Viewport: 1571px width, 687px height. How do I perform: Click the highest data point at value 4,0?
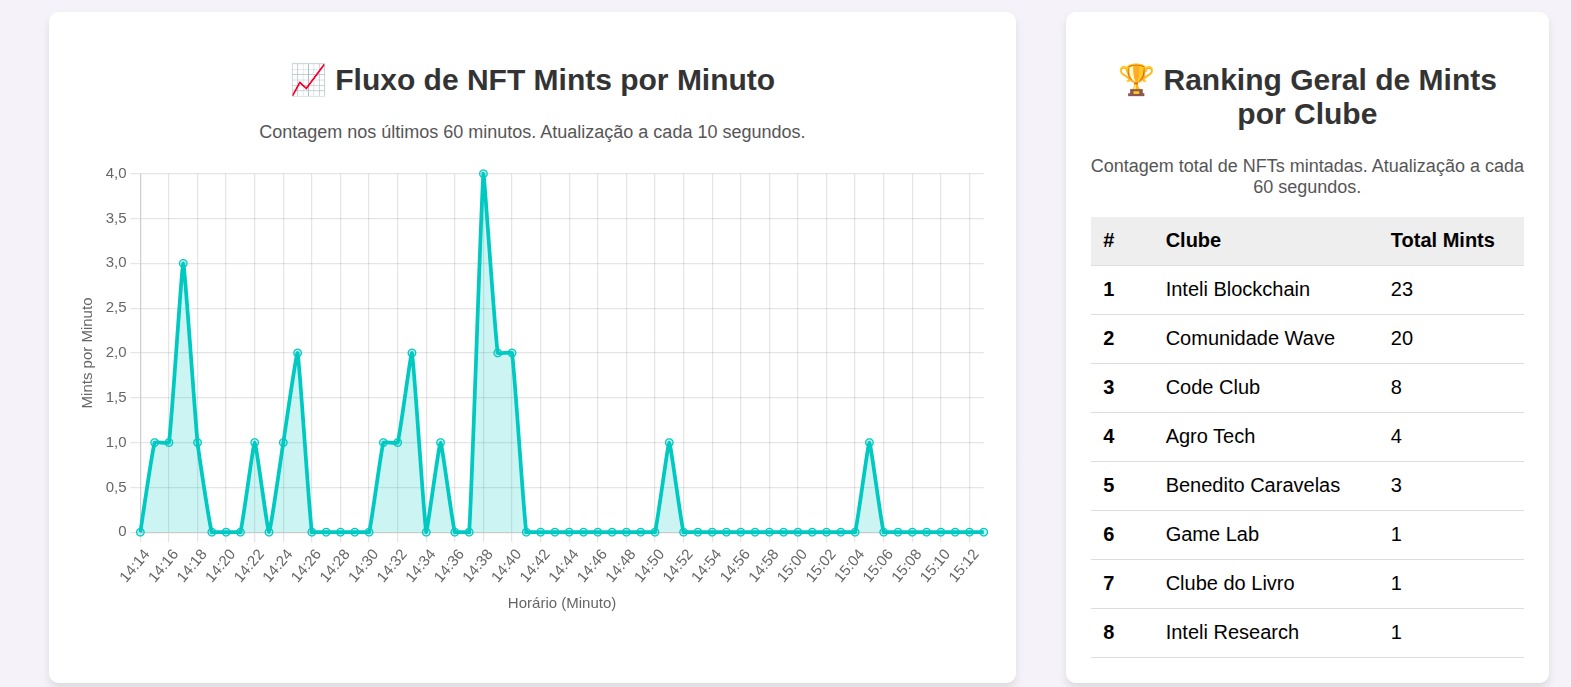[x=483, y=174]
